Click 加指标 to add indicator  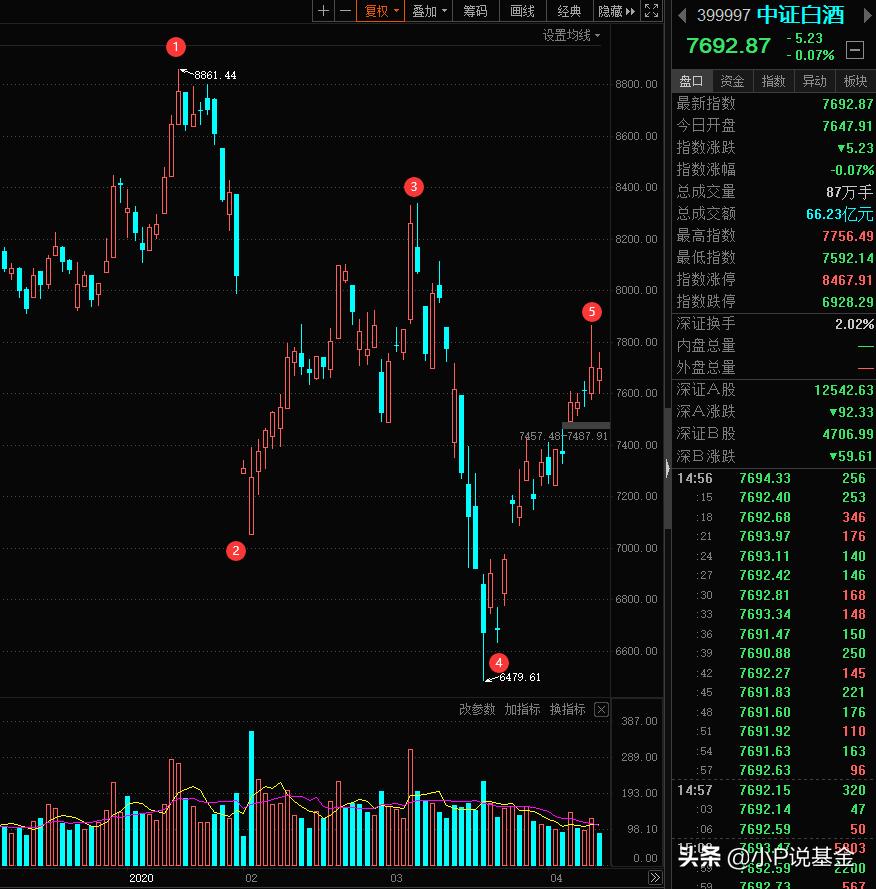pos(522,709)
